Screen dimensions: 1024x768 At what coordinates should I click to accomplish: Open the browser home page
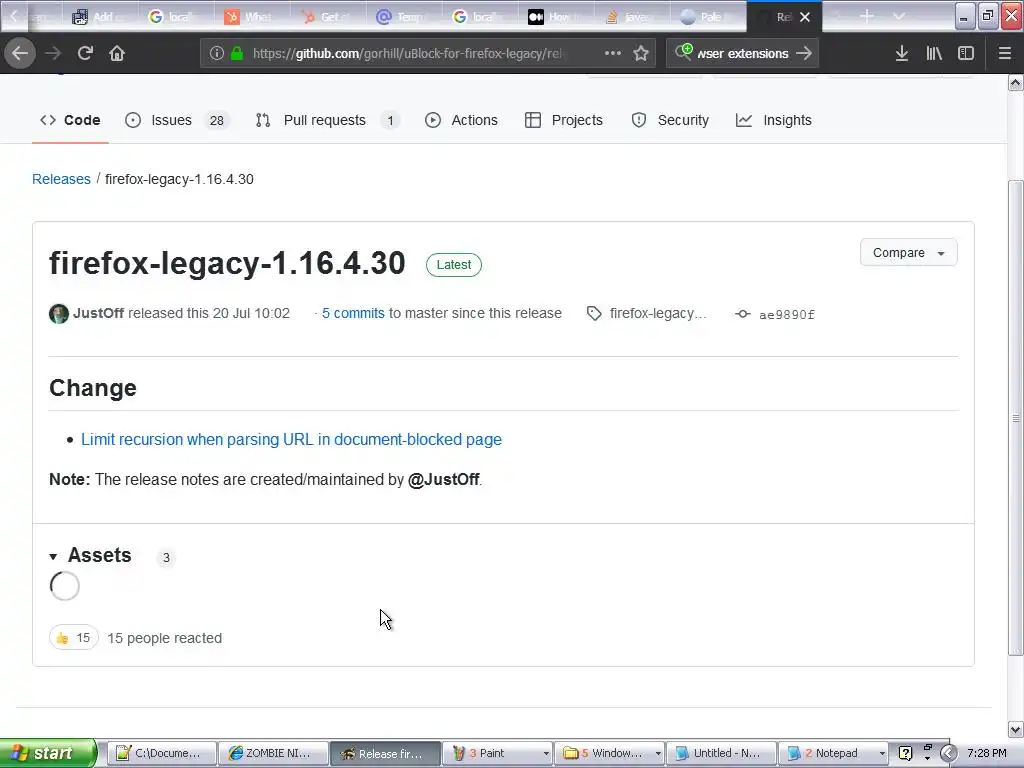117,53
